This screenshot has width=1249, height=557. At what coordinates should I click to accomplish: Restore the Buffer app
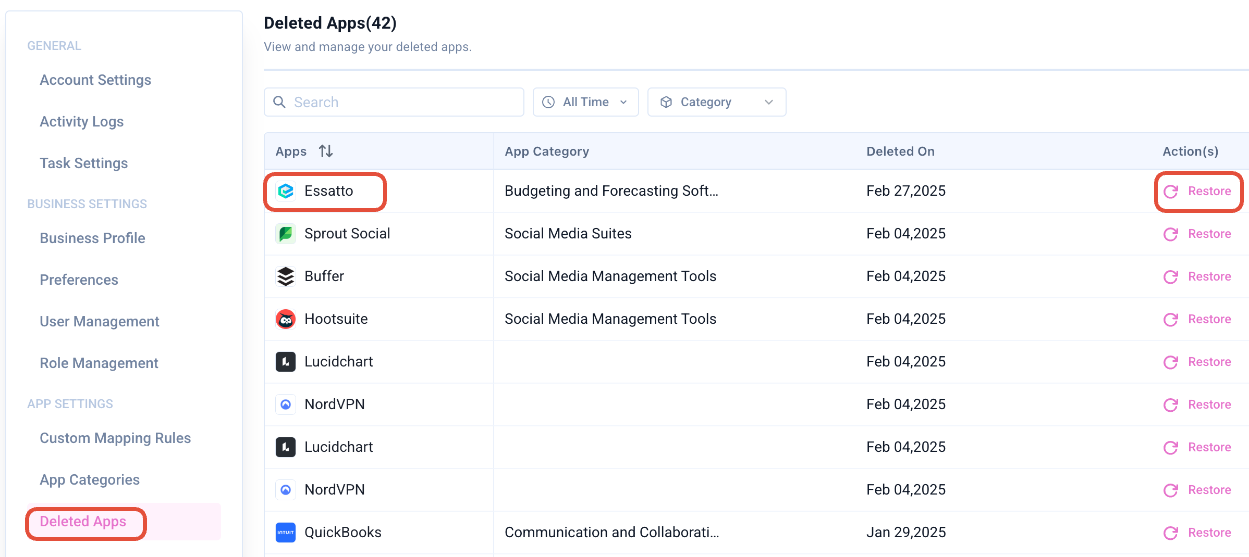1198,276
